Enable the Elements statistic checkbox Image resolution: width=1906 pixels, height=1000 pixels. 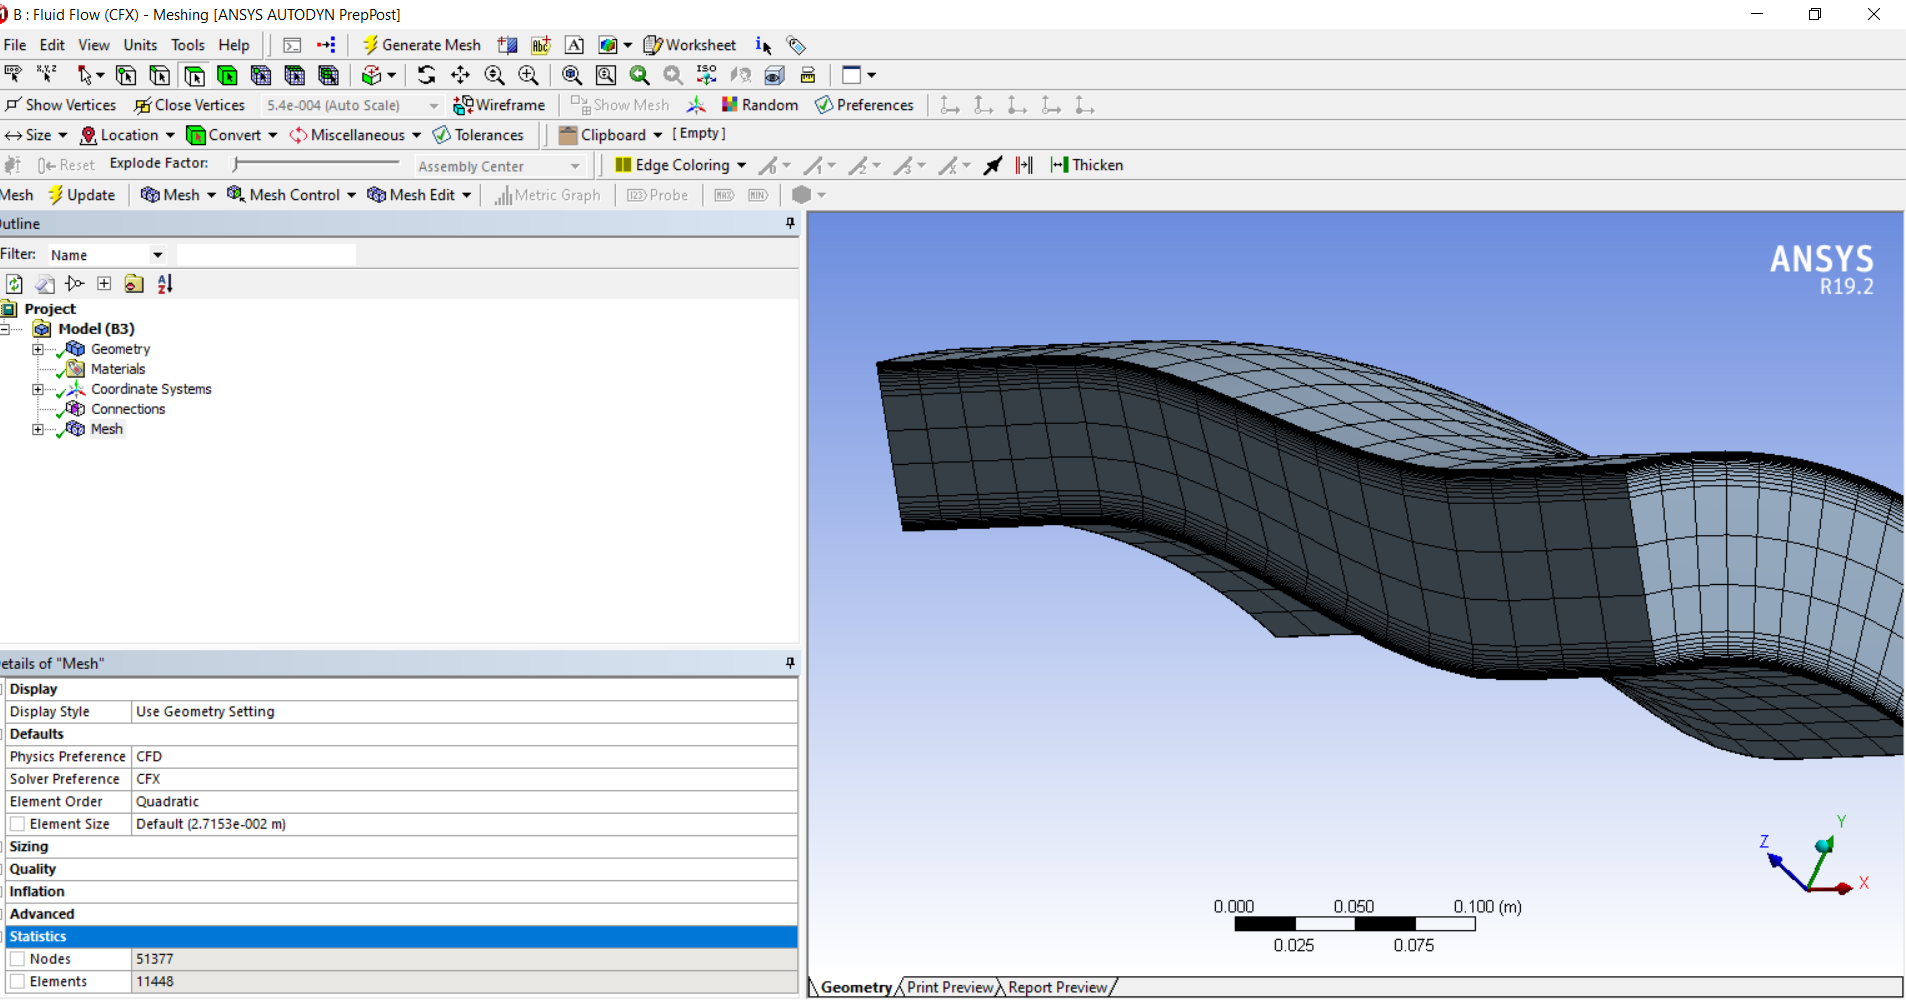18,982
